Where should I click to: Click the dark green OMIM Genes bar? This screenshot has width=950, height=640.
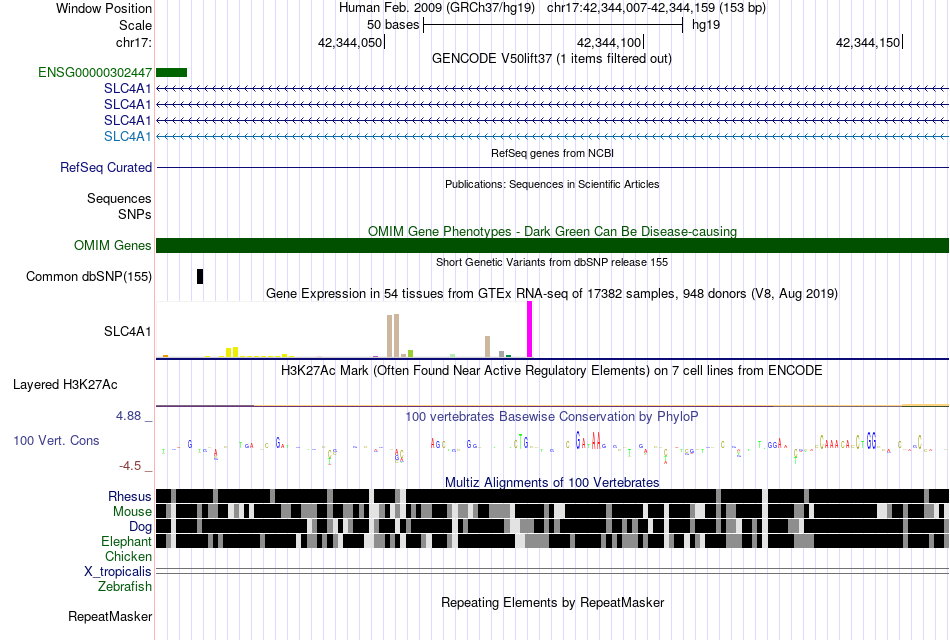[553, 245]
